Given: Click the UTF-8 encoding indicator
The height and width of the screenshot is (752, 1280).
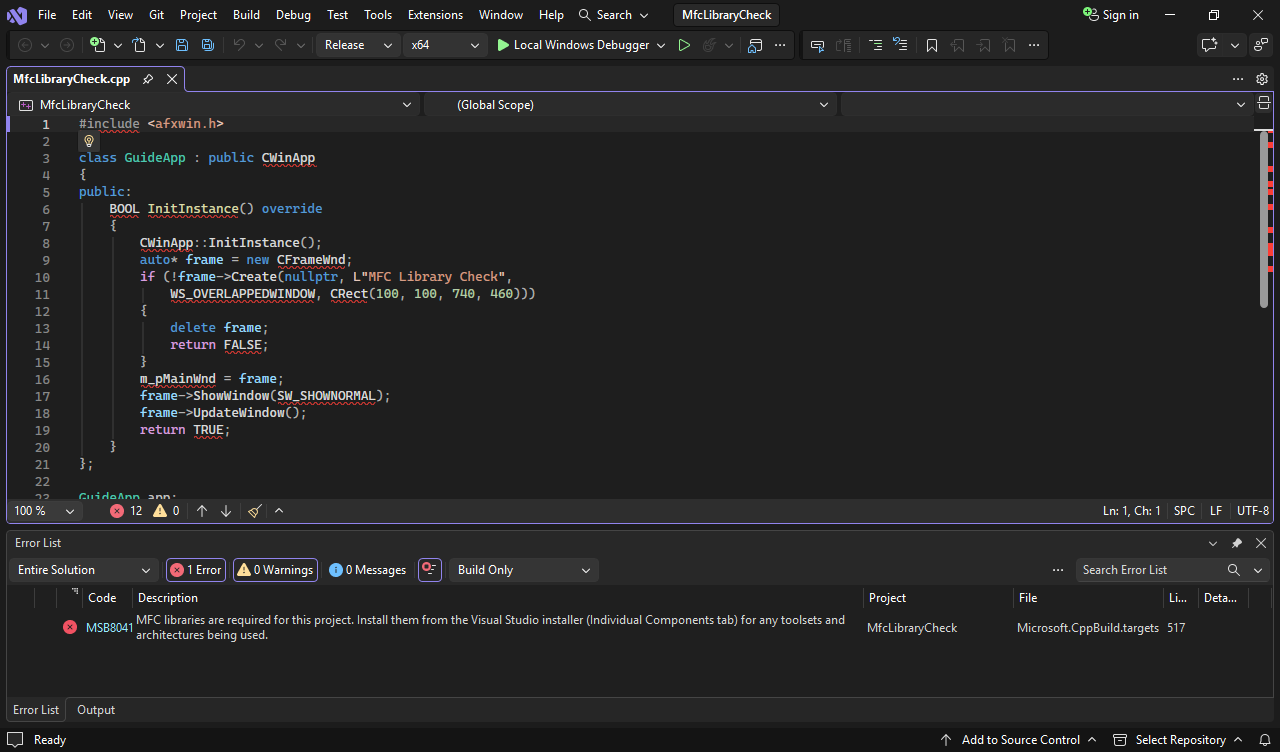Looking at the screenshot, I should [x=1253, y=511].
